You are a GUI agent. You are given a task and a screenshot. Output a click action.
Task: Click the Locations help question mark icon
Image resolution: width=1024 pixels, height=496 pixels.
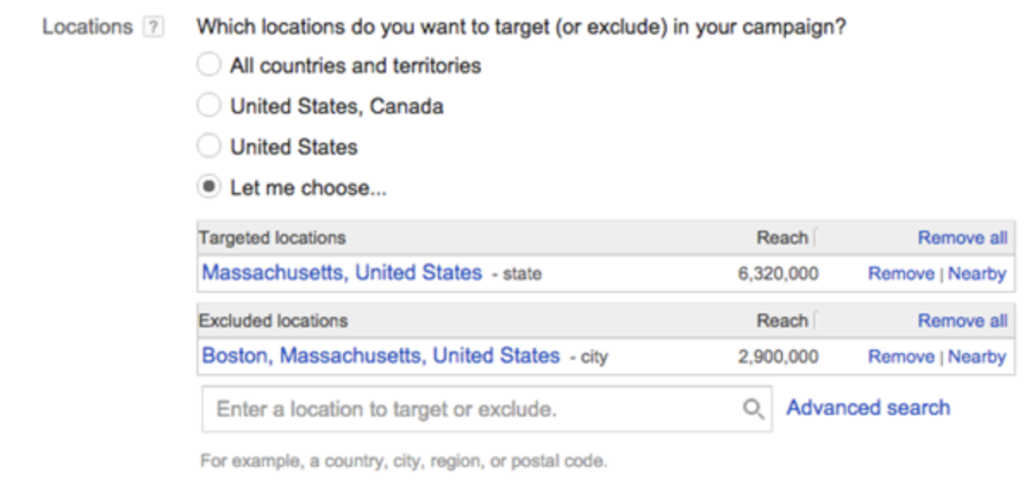point(153,27)
